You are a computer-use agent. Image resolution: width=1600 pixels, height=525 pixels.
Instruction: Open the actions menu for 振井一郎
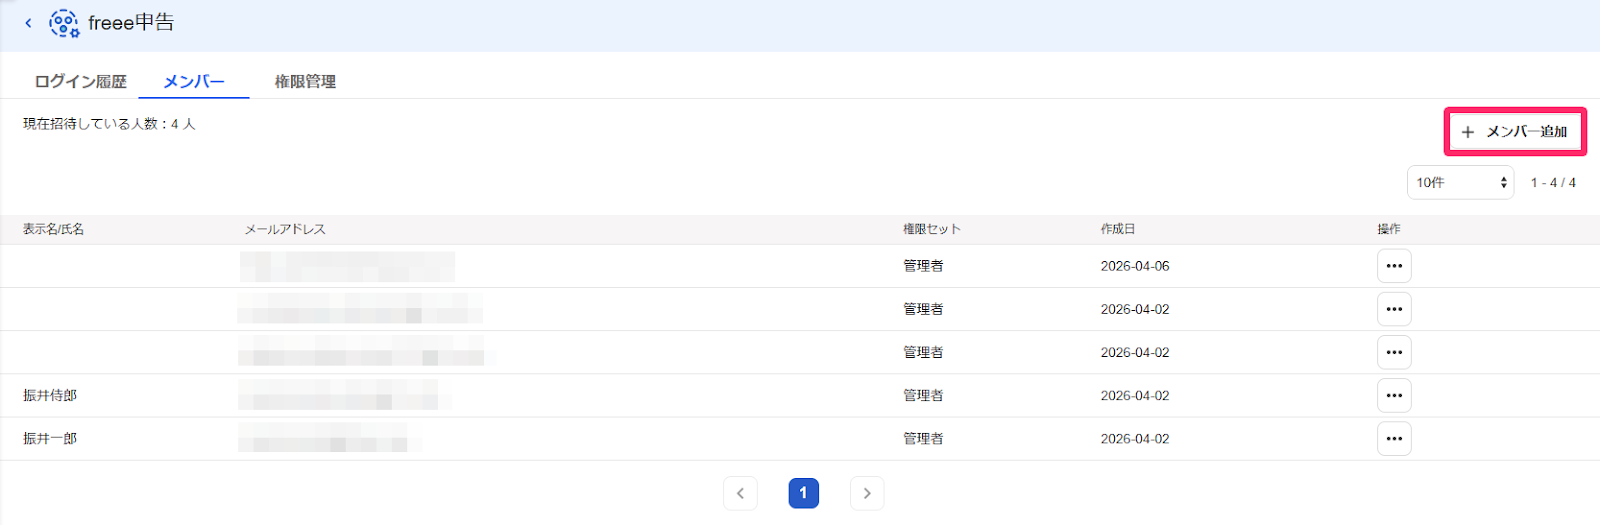pyautogui.click(x=1394, y=438)
